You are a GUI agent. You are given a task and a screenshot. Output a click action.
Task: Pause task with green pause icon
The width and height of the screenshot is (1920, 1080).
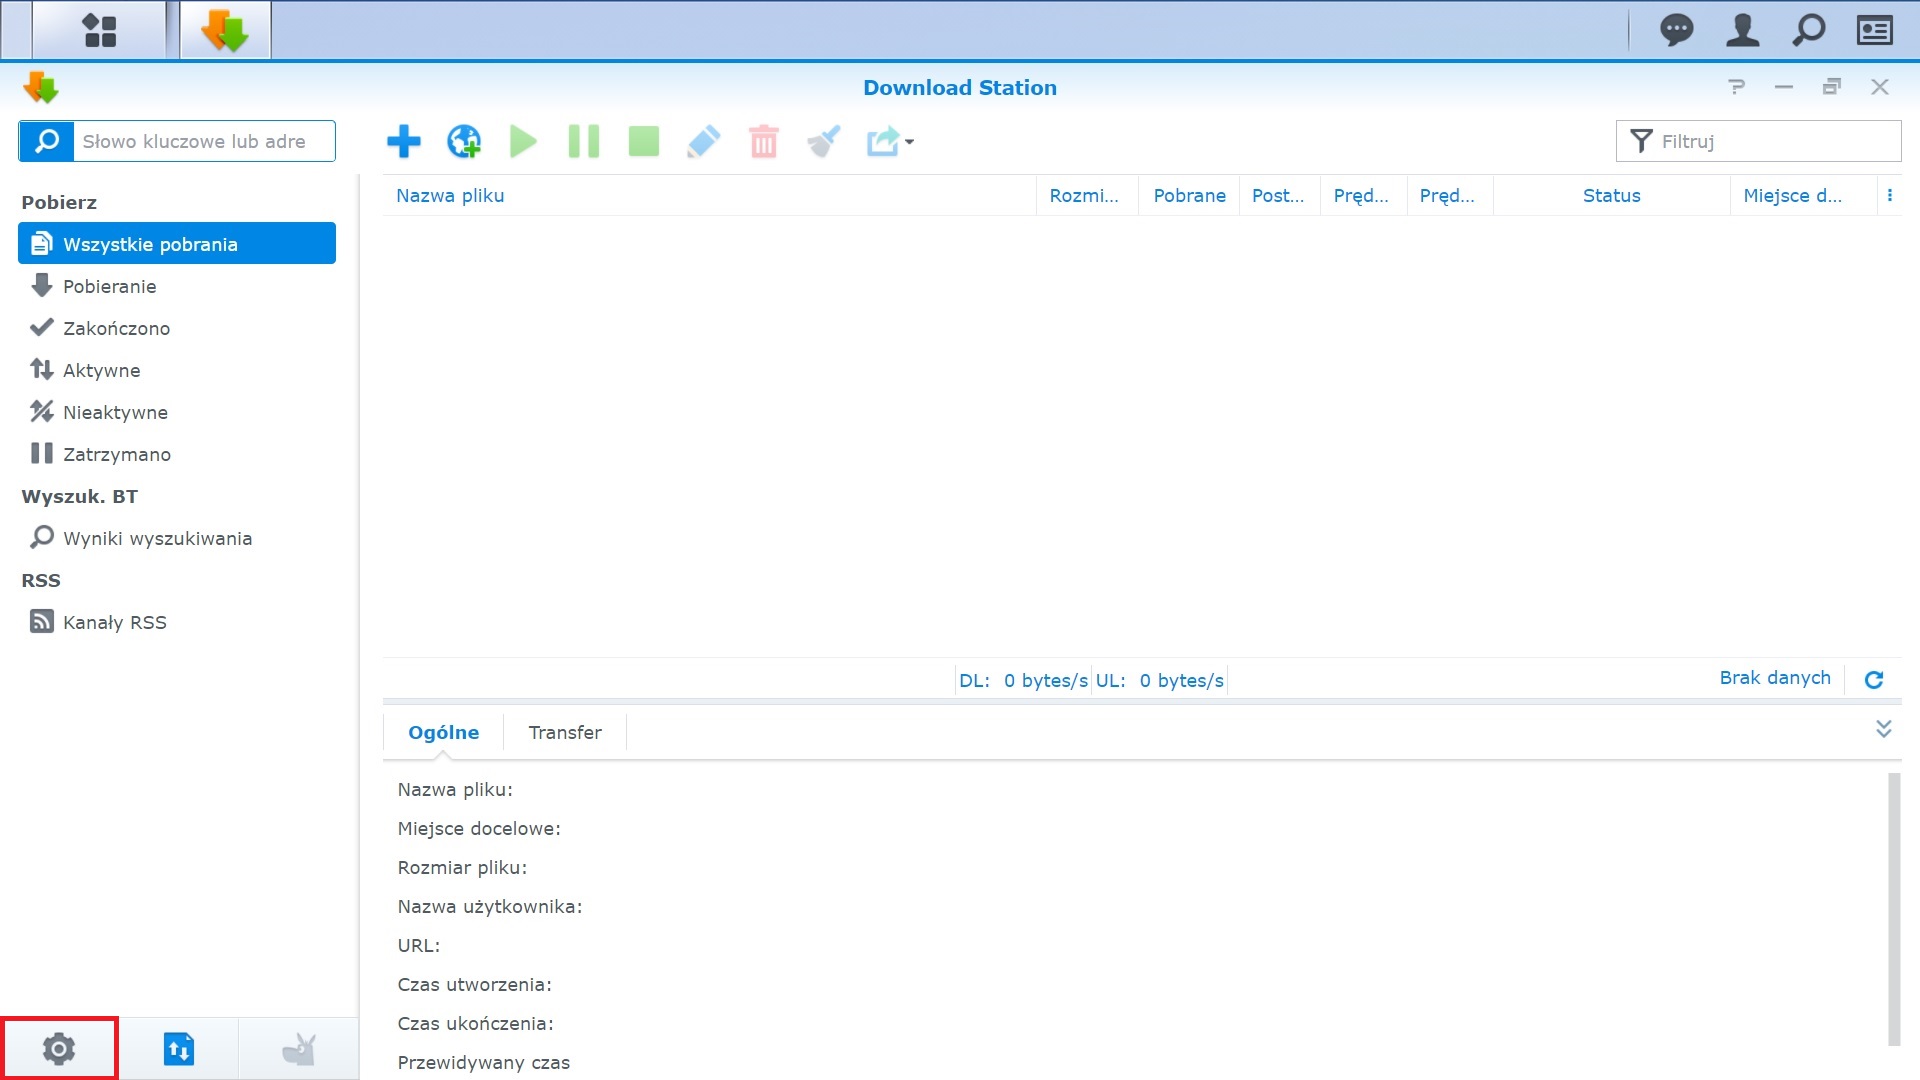(584, 141)
